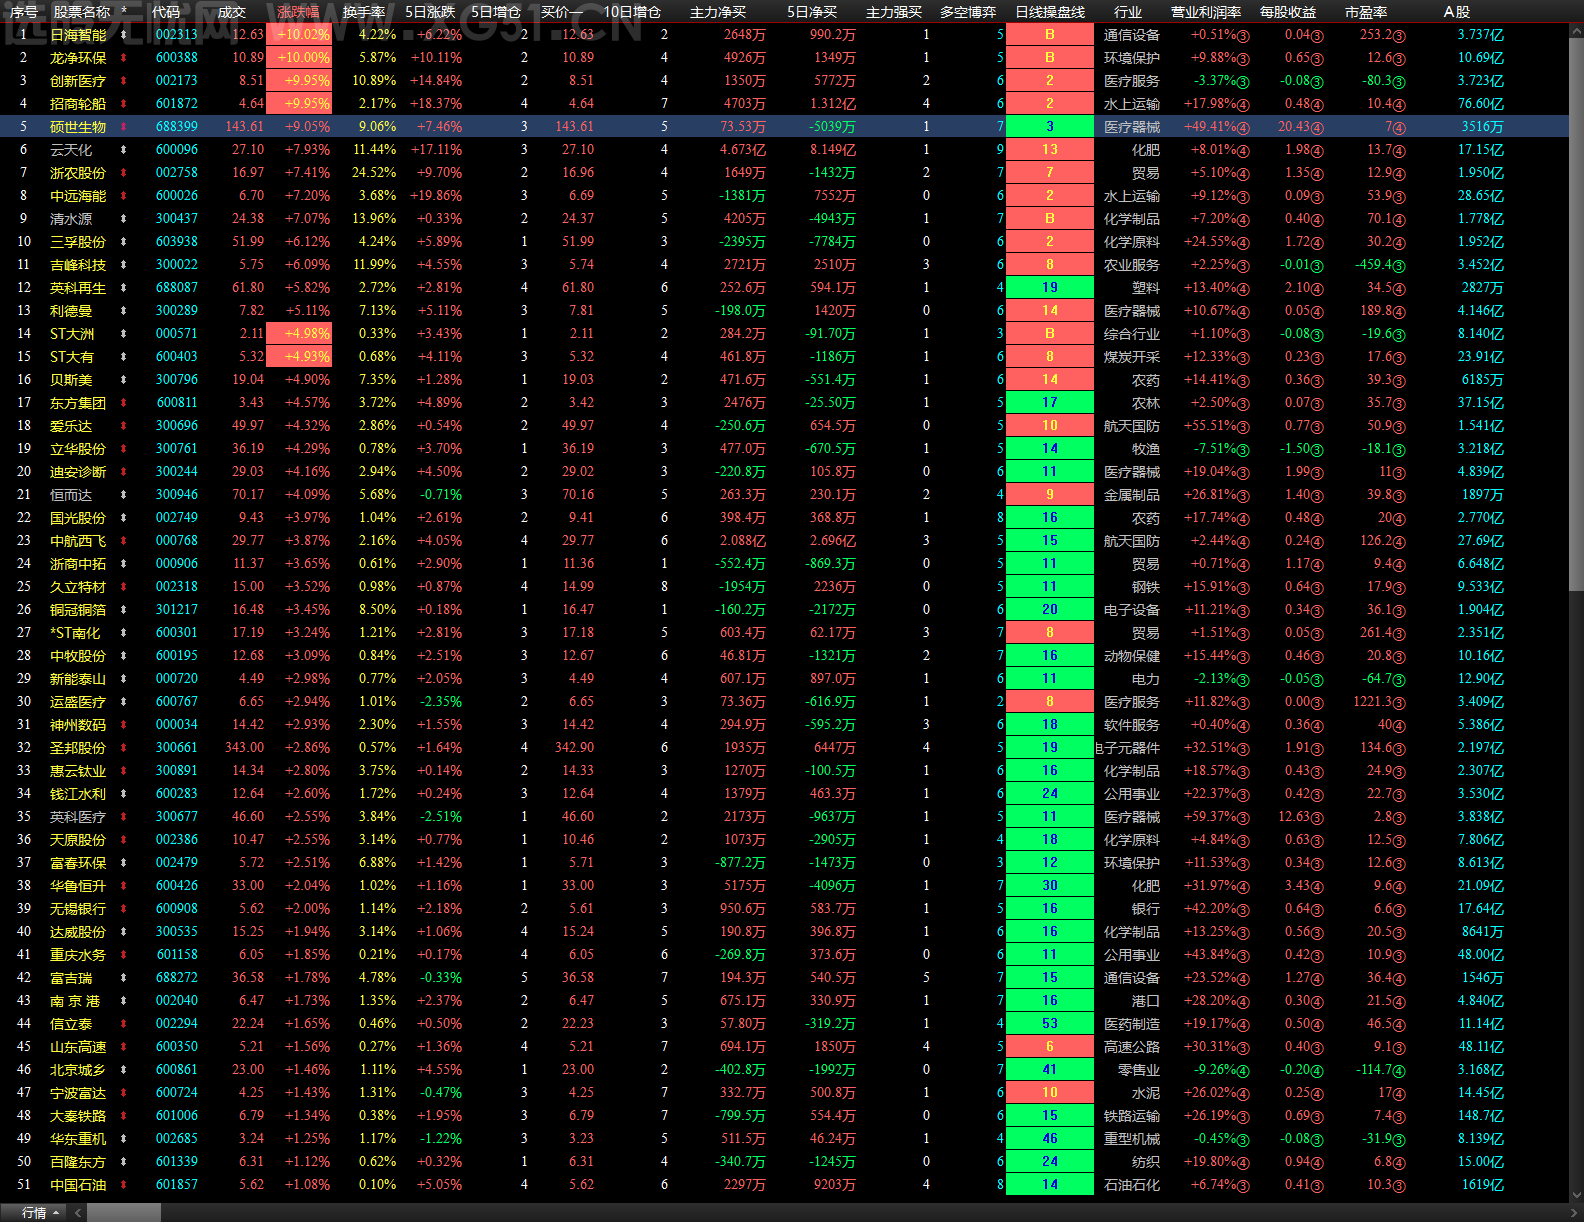Click the 行业 column header

pyautogui.click(x=1128, y=12)
